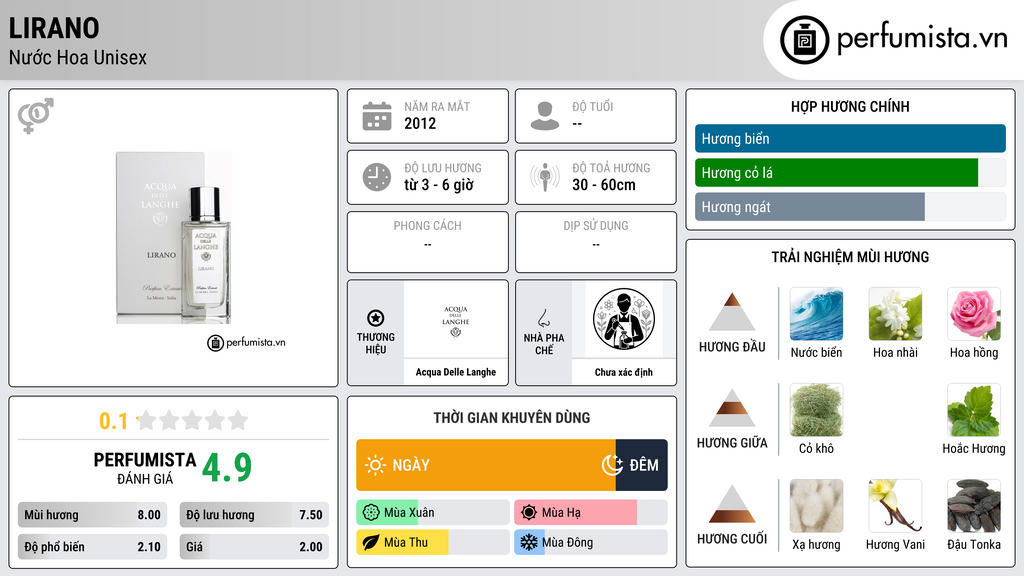Click the Hương đầu pyramid icon
The height and width of the screenshot is (576, 1024).
[732, 312]
